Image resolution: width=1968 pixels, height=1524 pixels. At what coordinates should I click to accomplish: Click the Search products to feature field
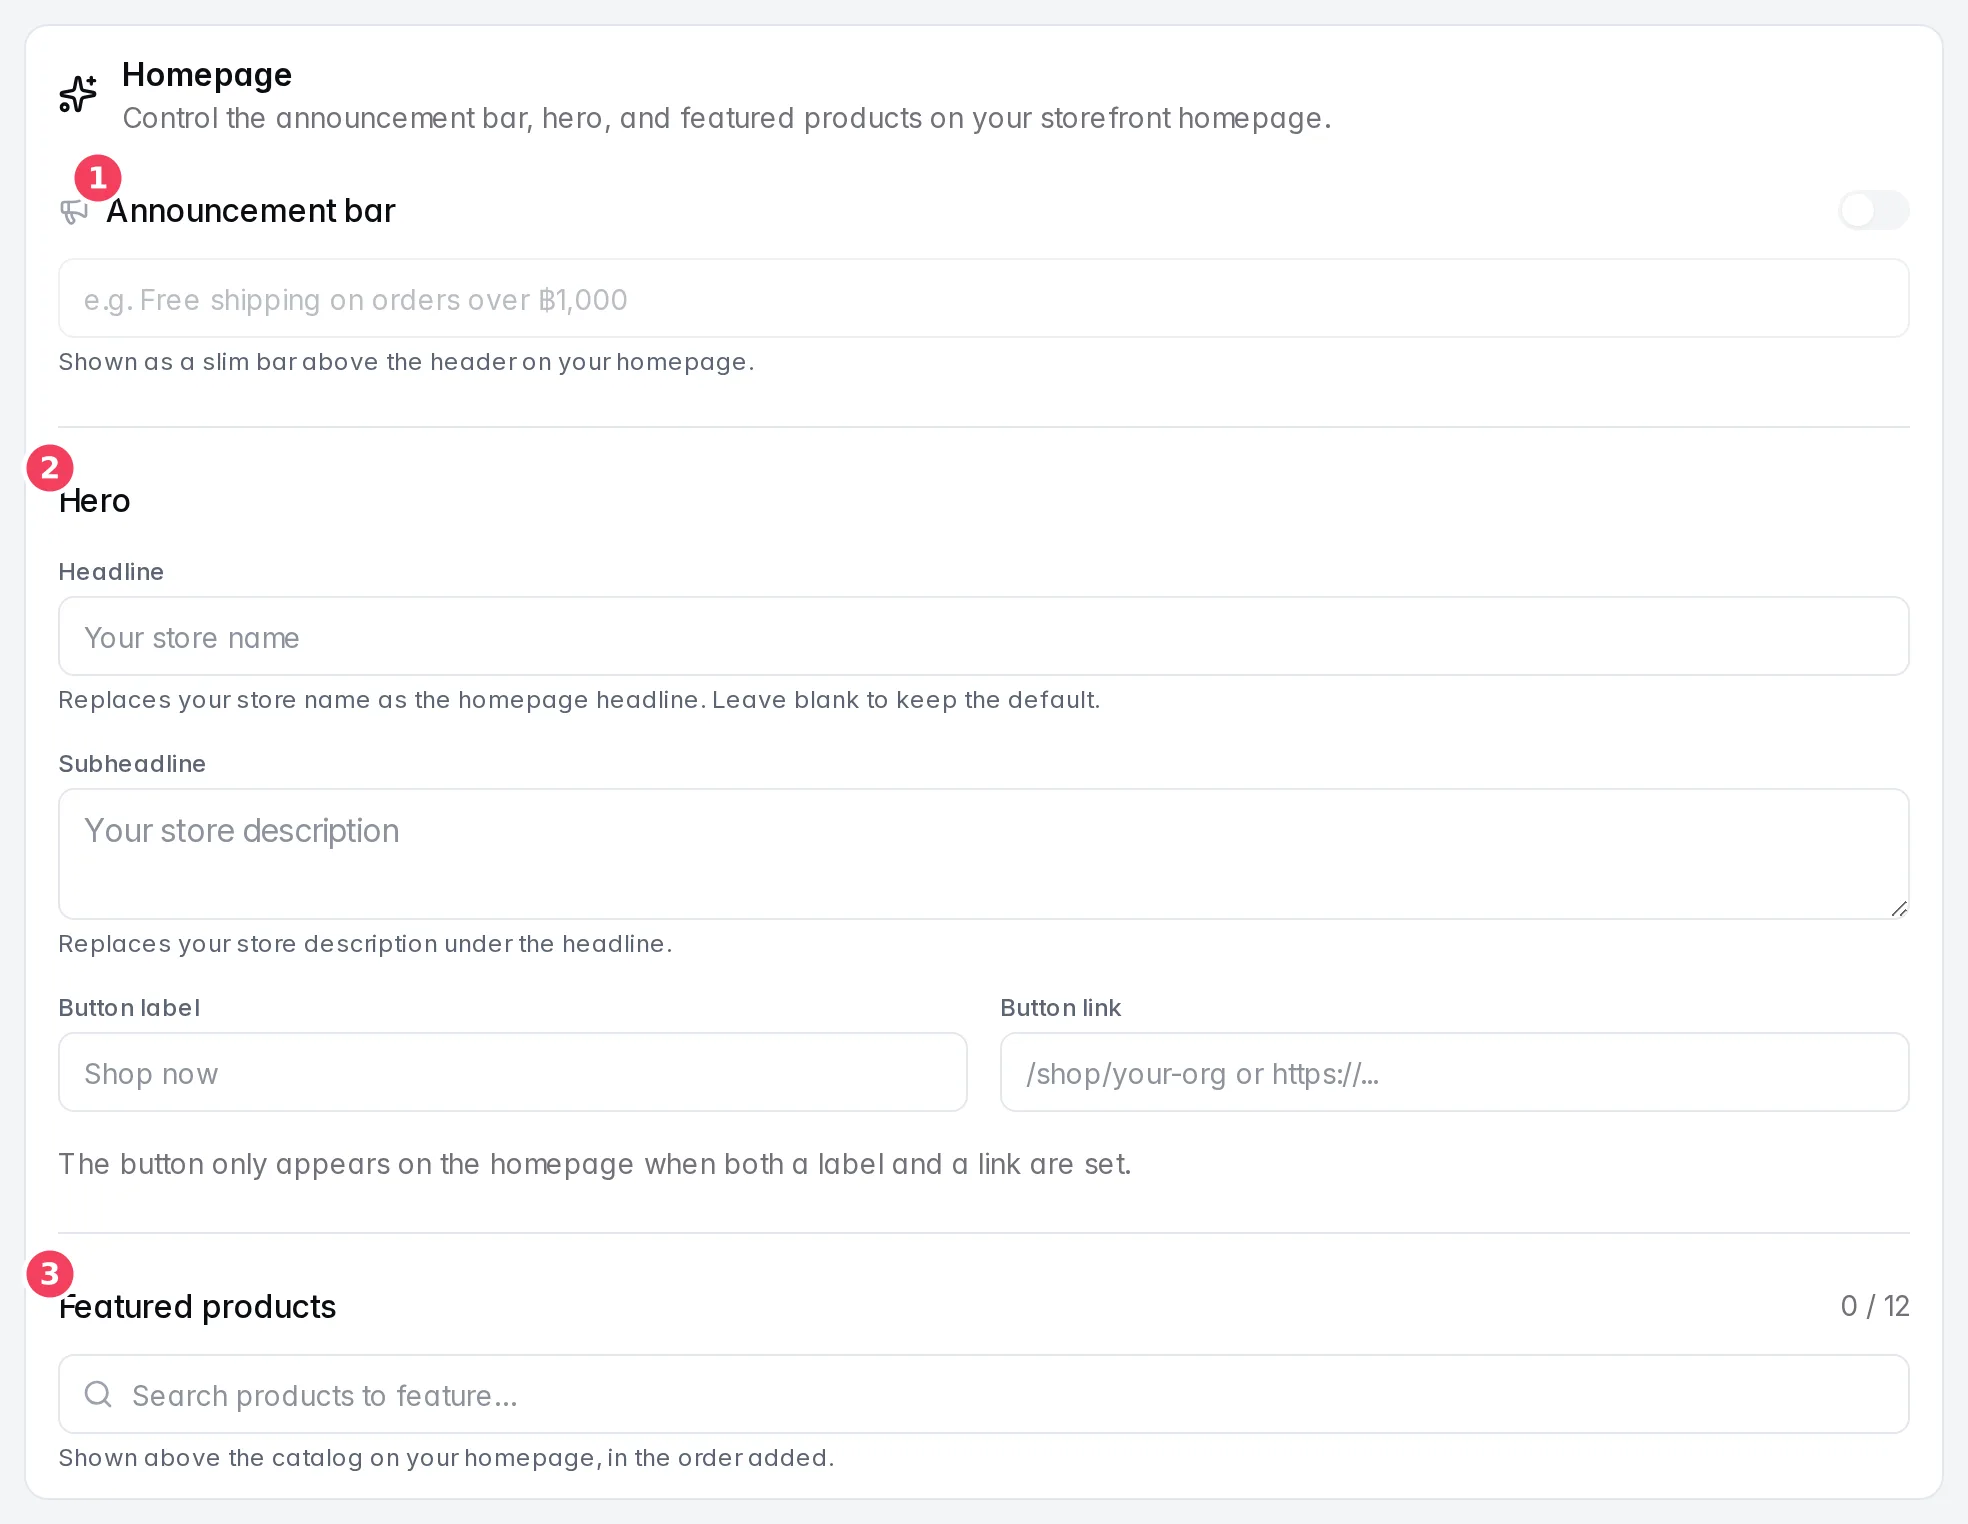(x=984, y=1394)
